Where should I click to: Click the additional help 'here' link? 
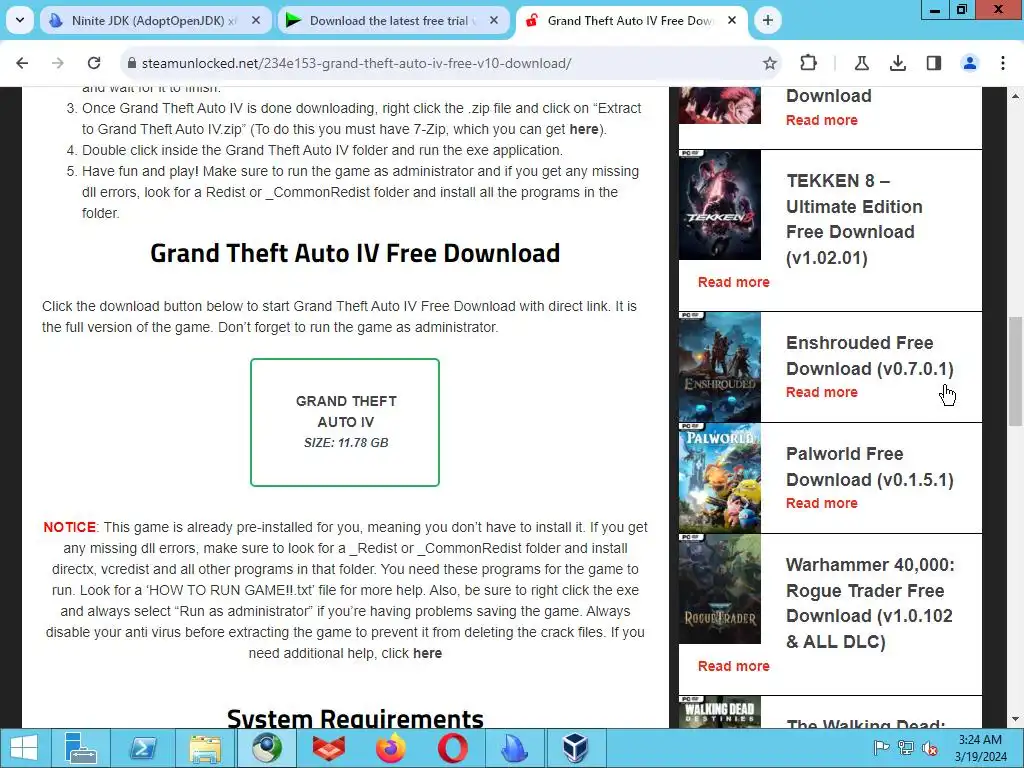pos(427,653)
